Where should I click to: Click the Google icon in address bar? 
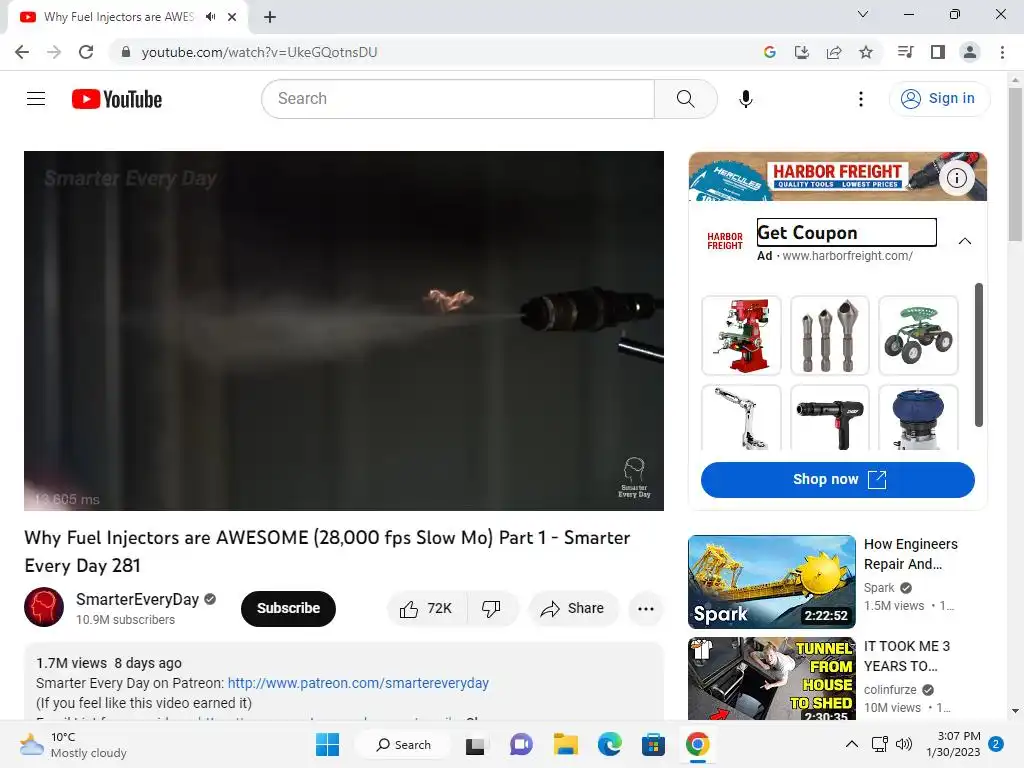click(769, 52)
